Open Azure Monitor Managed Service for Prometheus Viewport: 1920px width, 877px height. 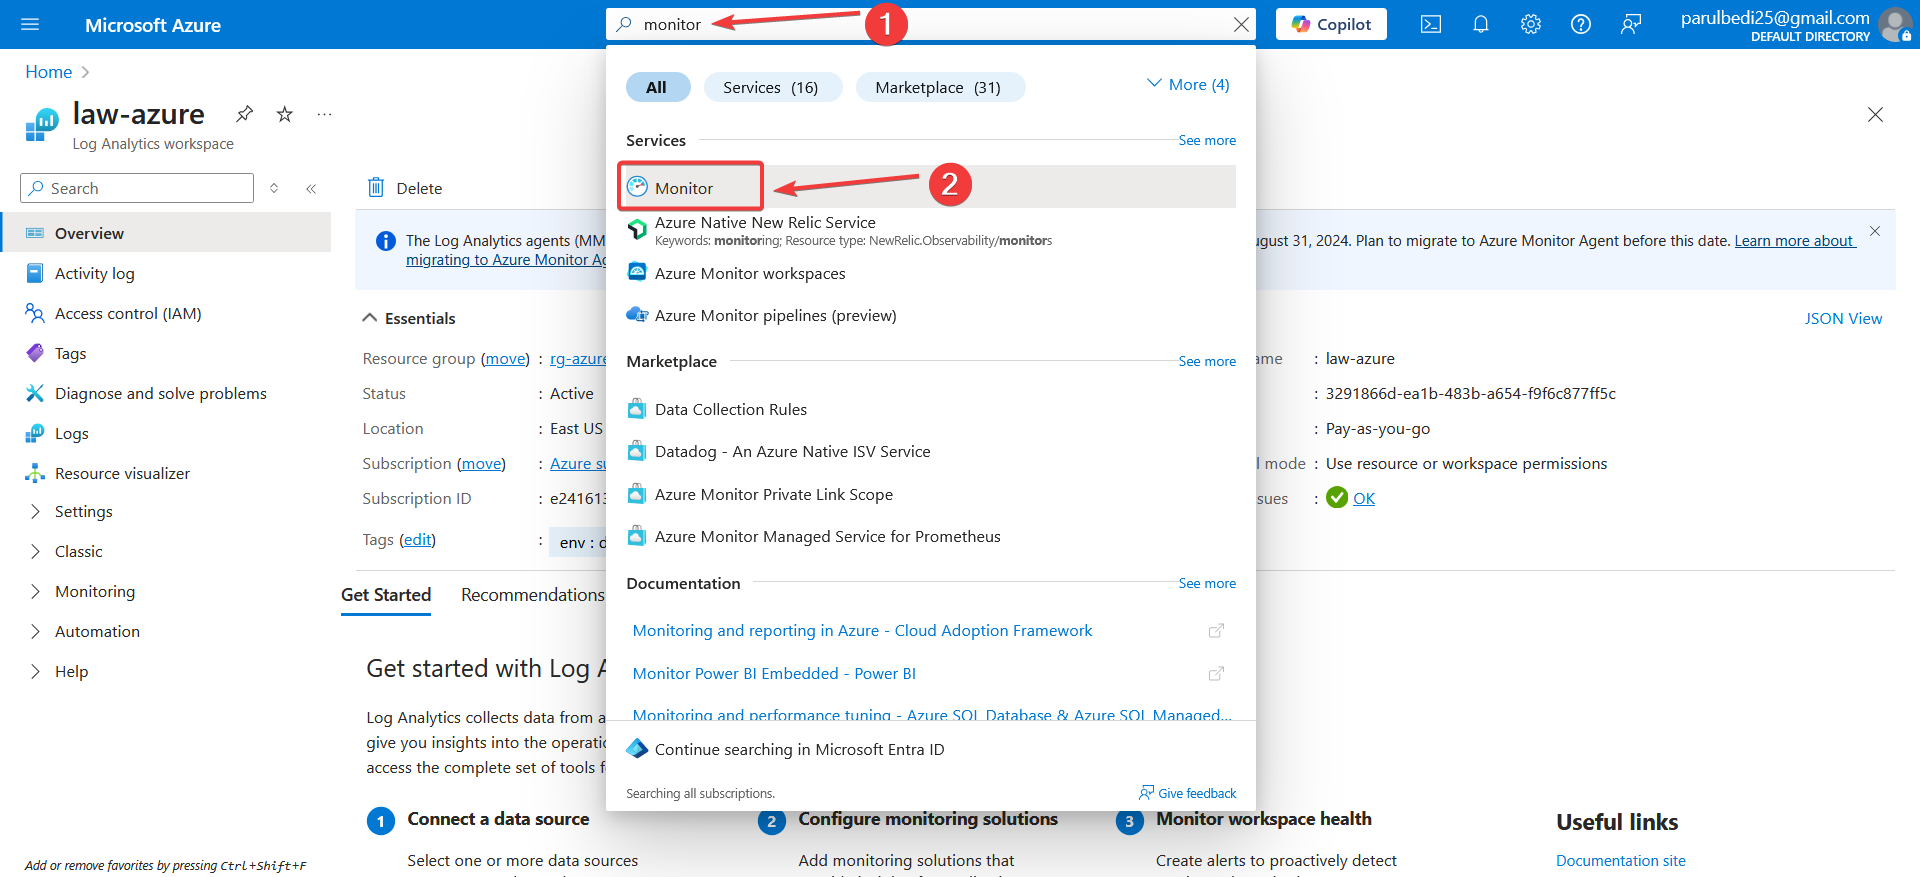930,536
